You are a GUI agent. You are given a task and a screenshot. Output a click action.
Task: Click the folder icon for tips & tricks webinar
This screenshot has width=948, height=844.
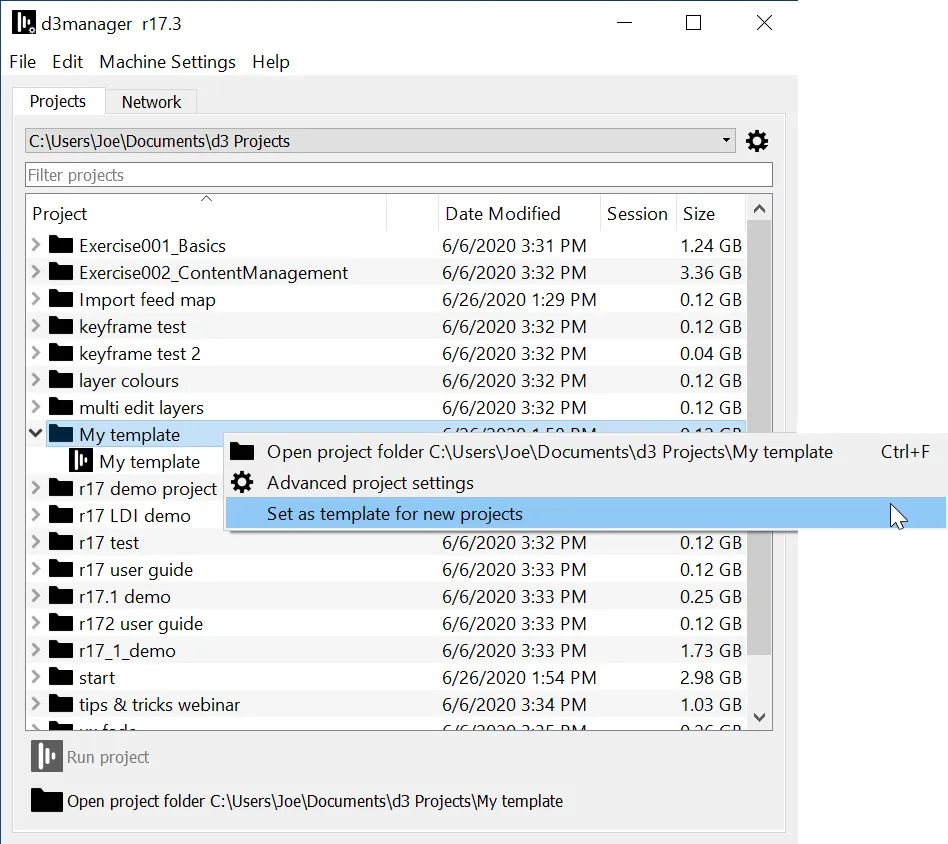(x=61, y=704)
